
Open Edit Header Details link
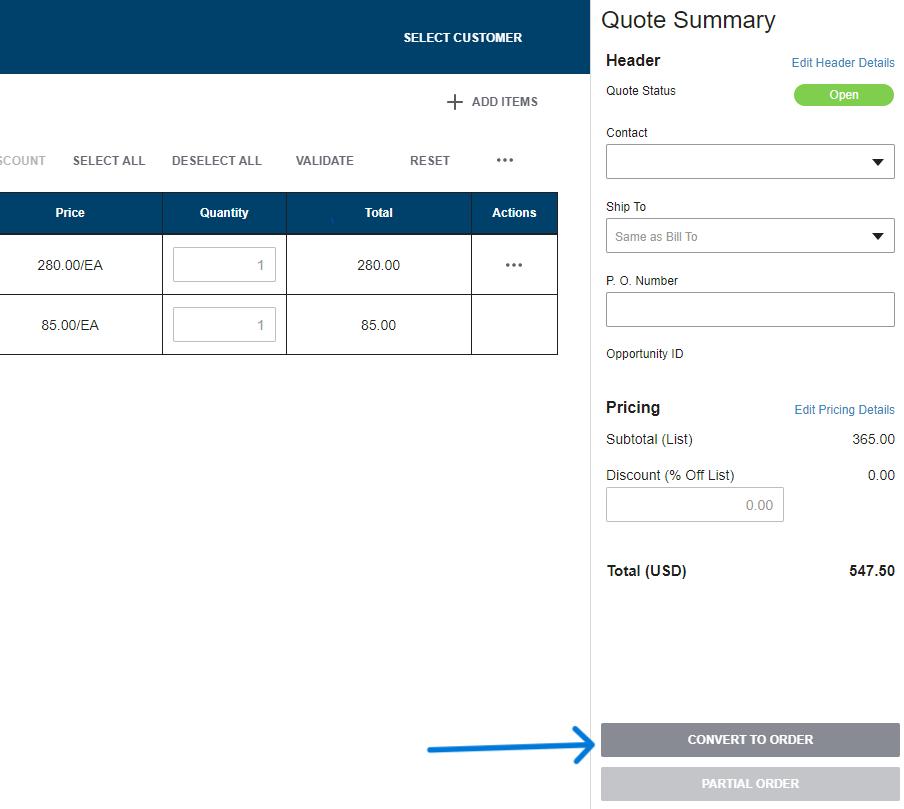click(843, 63)
